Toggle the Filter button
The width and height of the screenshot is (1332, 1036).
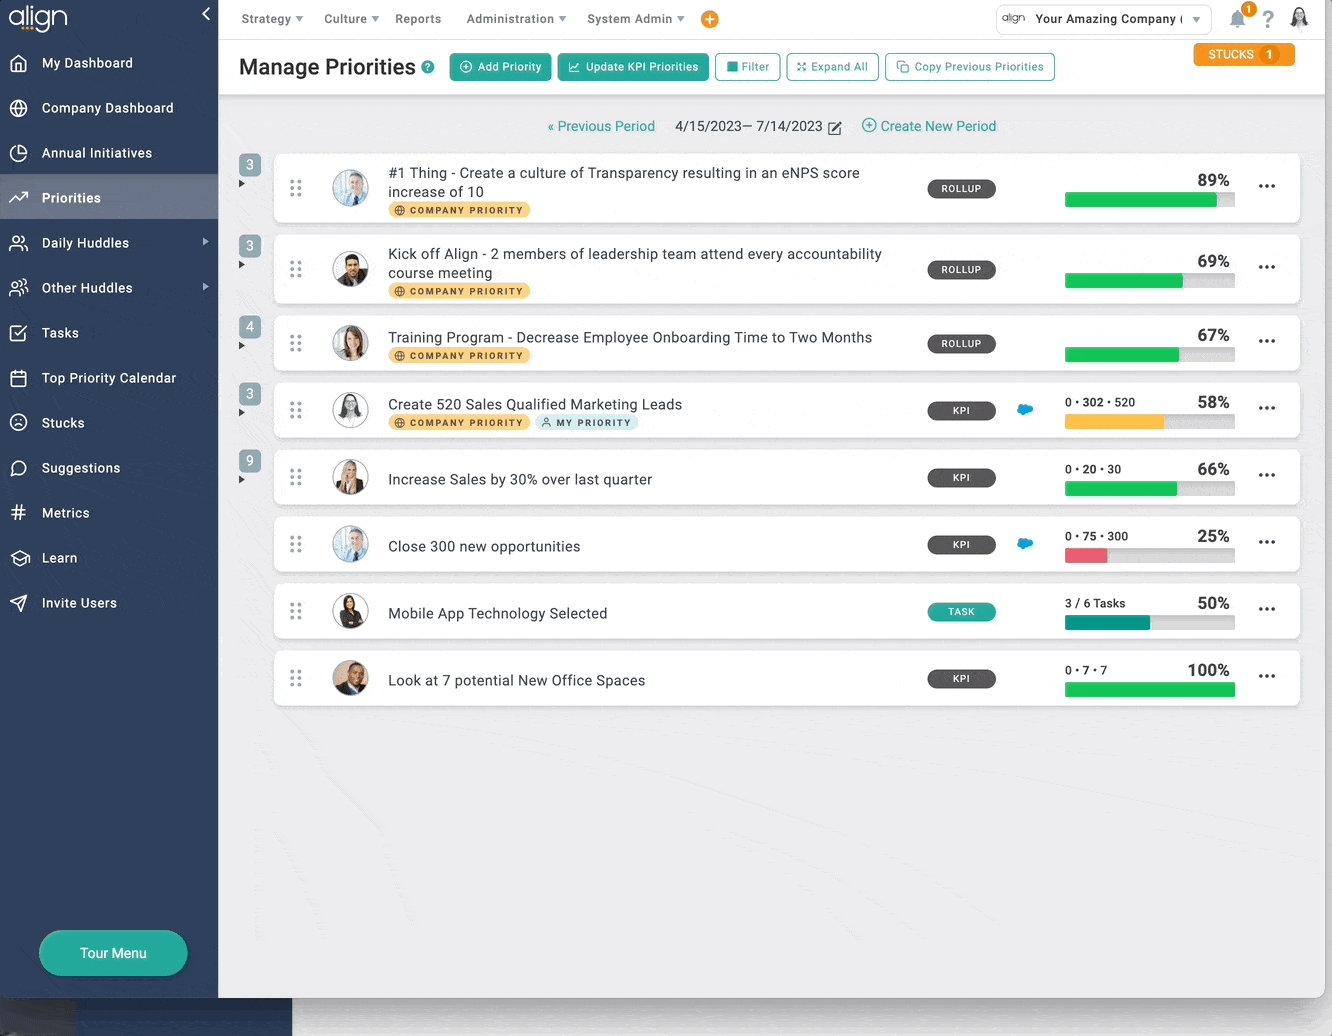point(747,67)
